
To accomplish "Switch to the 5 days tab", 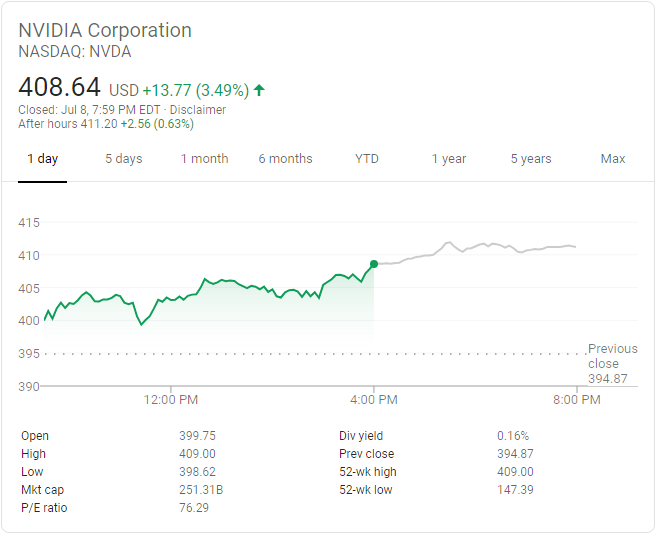I will pos(124,159).
